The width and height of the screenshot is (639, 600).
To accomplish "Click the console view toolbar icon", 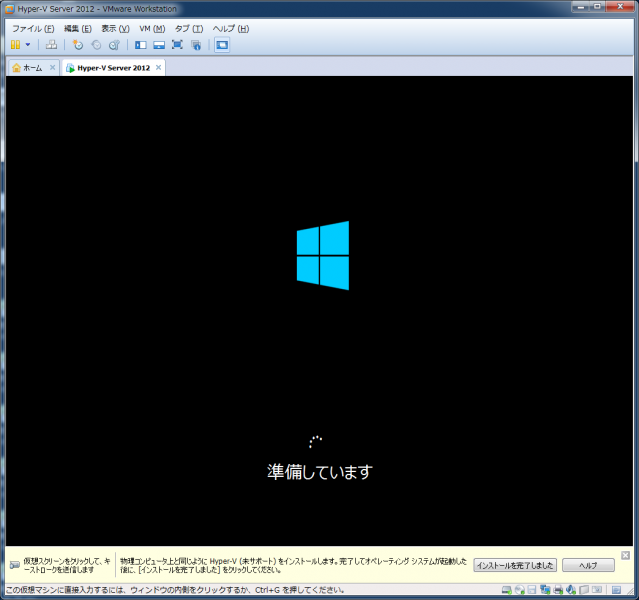I will pos(222,44).
